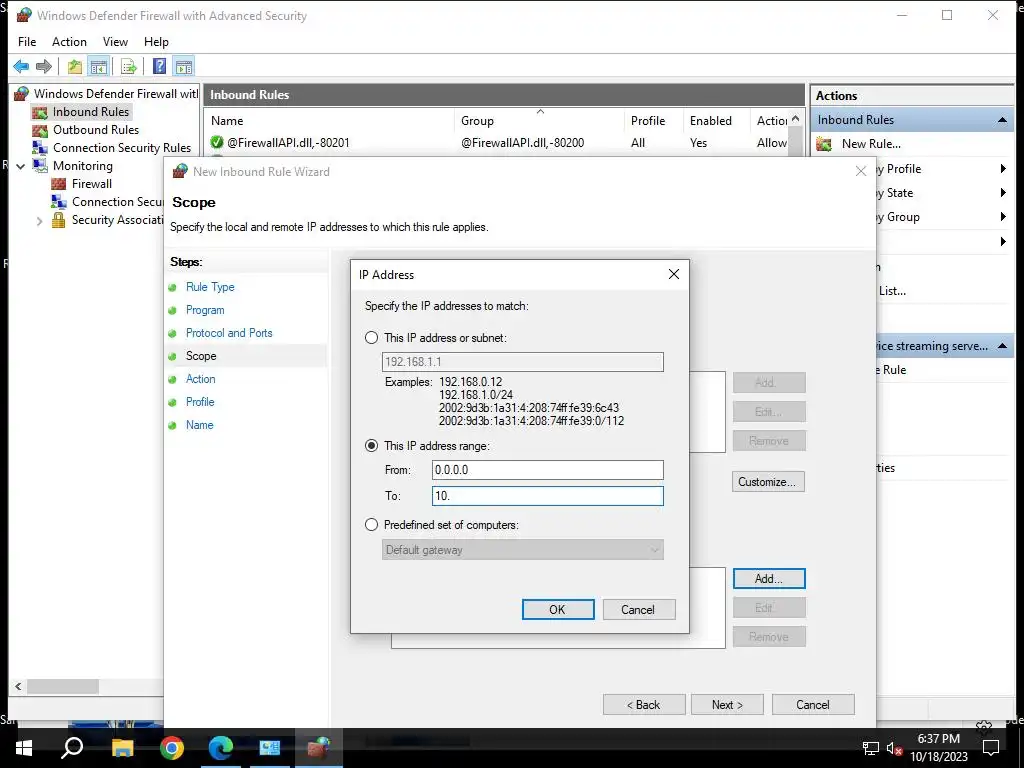
Task: Go to the Rule Type step
Action: 210,287
